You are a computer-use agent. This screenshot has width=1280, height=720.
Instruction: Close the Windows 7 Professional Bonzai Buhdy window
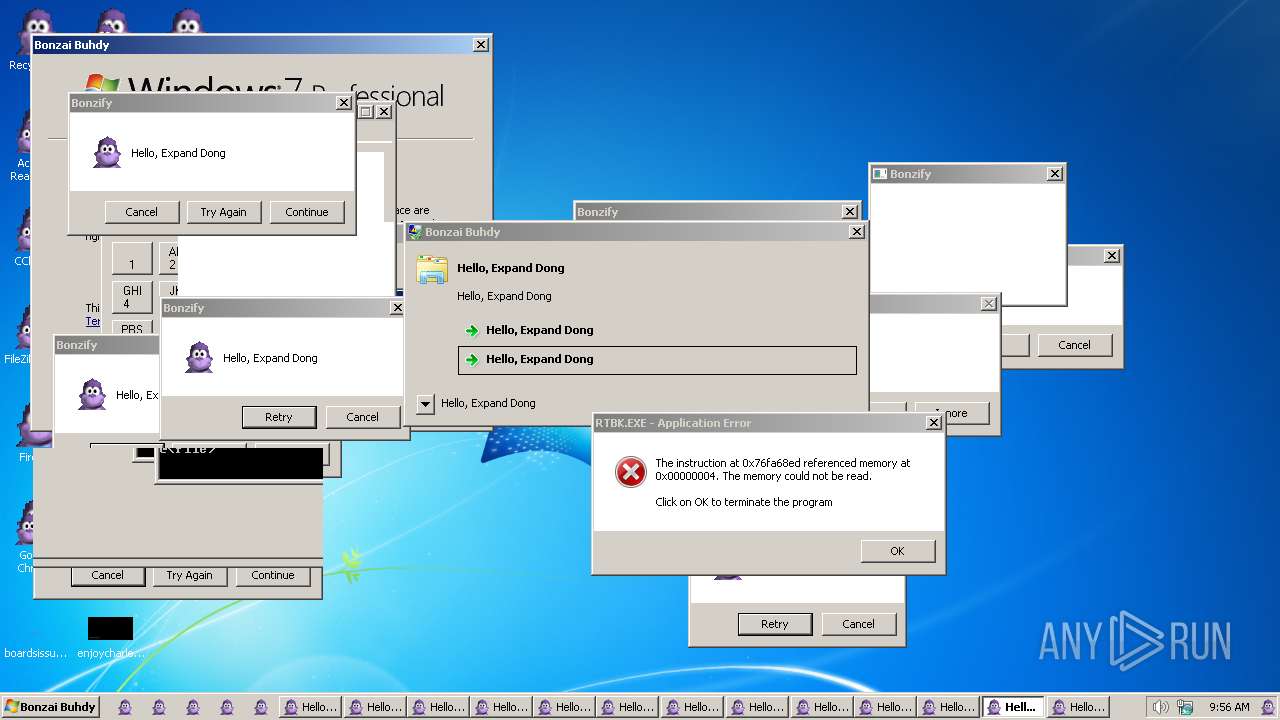pos(481,45)
